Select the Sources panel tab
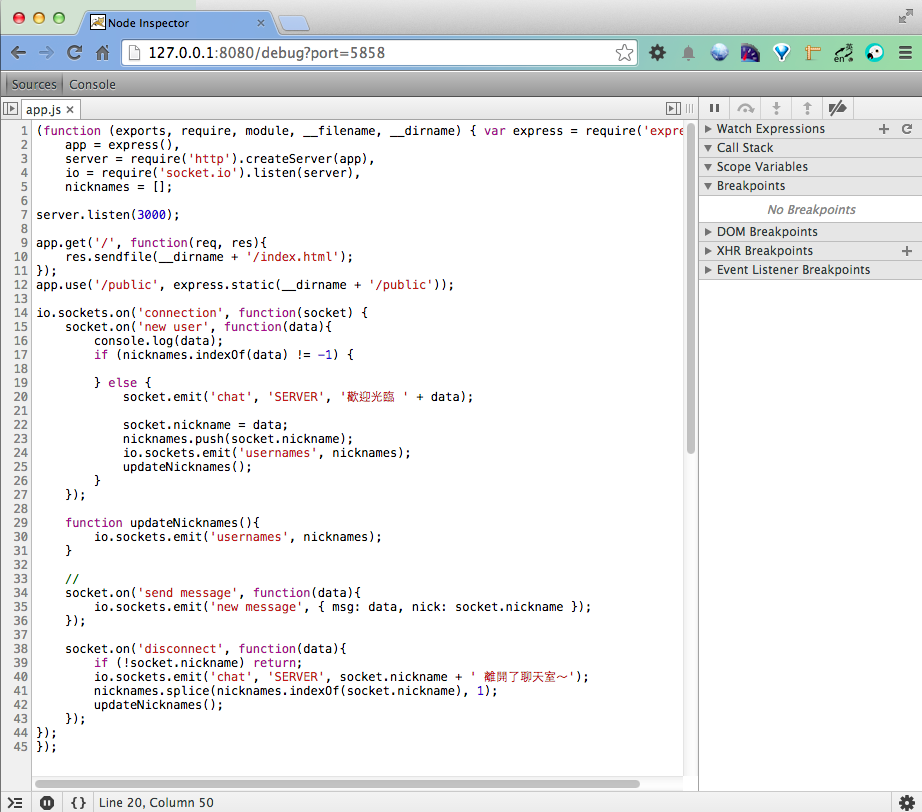 pyautogui.click(x=34, y=85)
